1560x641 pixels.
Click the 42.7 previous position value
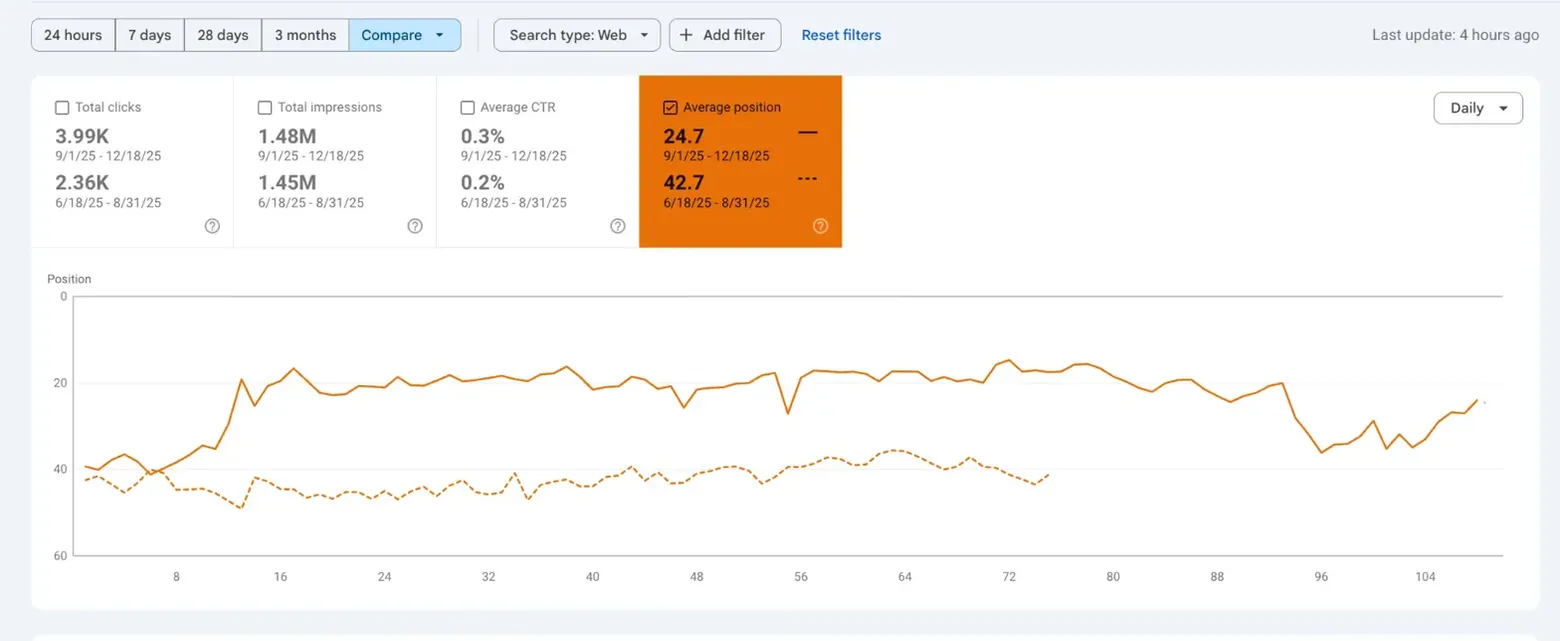(684, 182)
